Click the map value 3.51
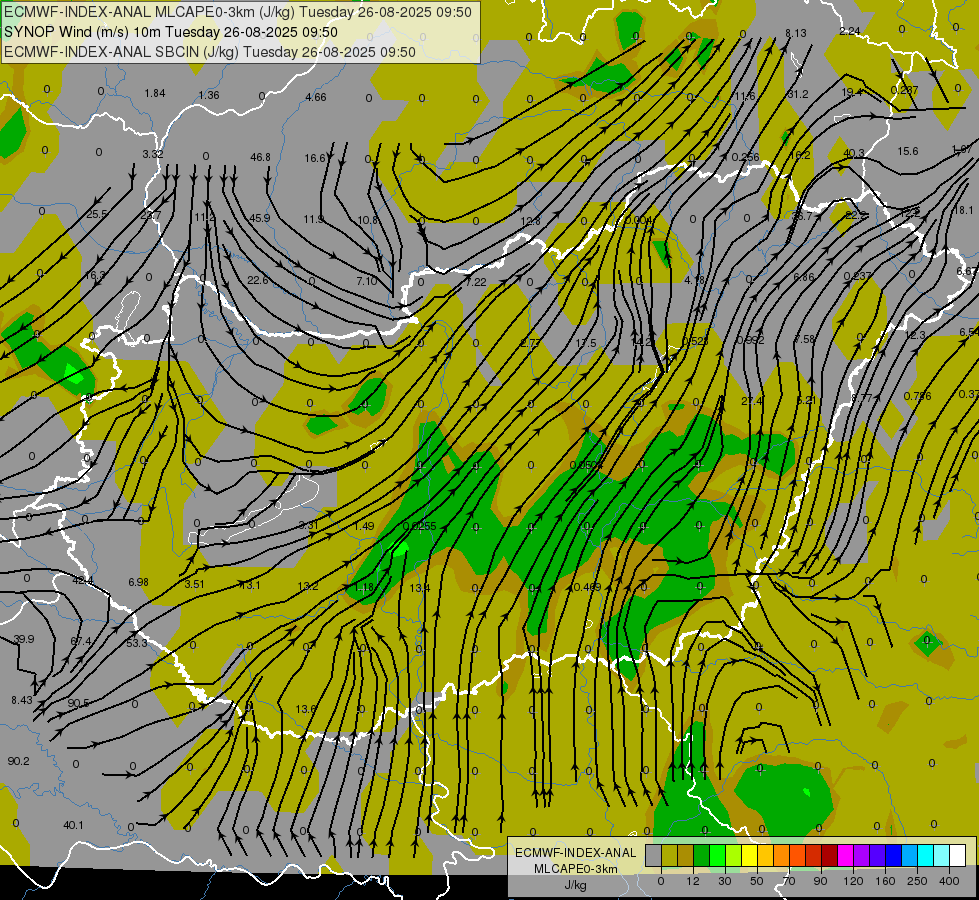The height and width of the screenshot is (900, 979). point(195,585)
